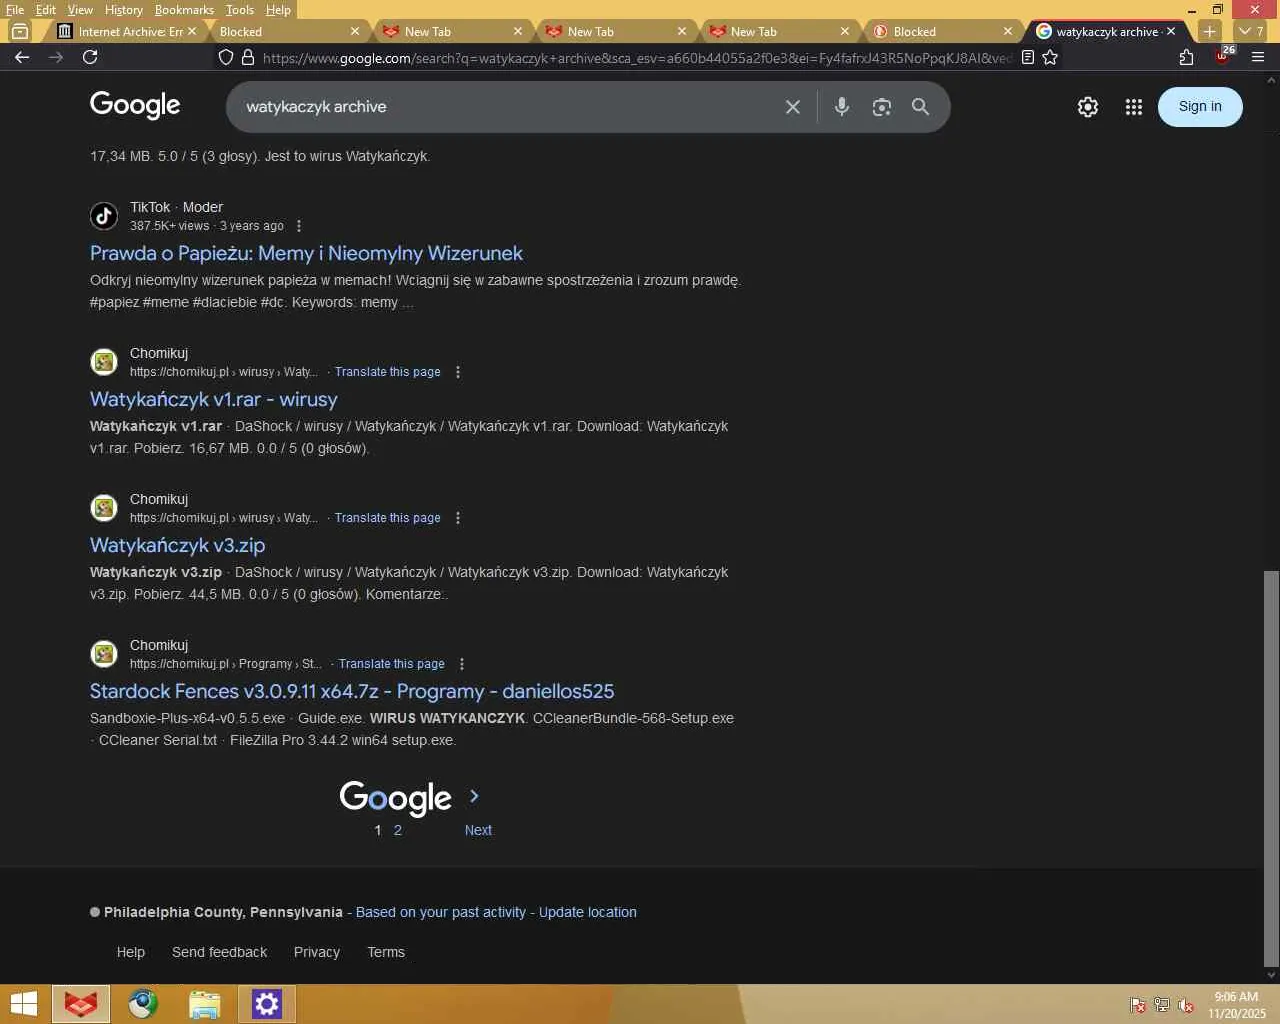Search by image with Google Lens
Image resolution: width=1280 pixels, height=1024 pixels.
881,107
